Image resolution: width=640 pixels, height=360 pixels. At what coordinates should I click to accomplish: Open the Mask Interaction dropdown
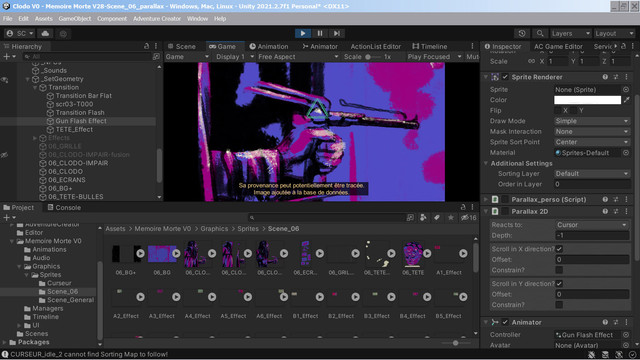(x=592, y=131)
